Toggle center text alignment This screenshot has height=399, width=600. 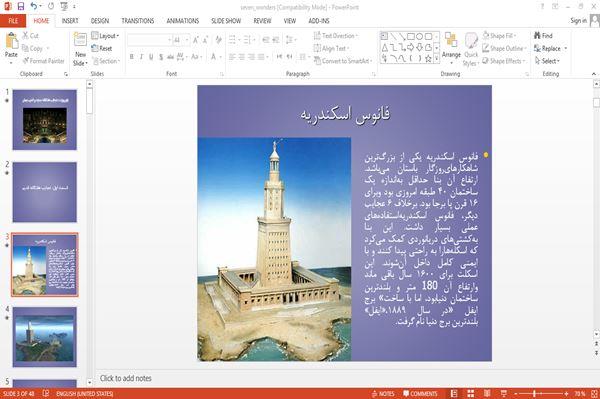click(241, 57)
